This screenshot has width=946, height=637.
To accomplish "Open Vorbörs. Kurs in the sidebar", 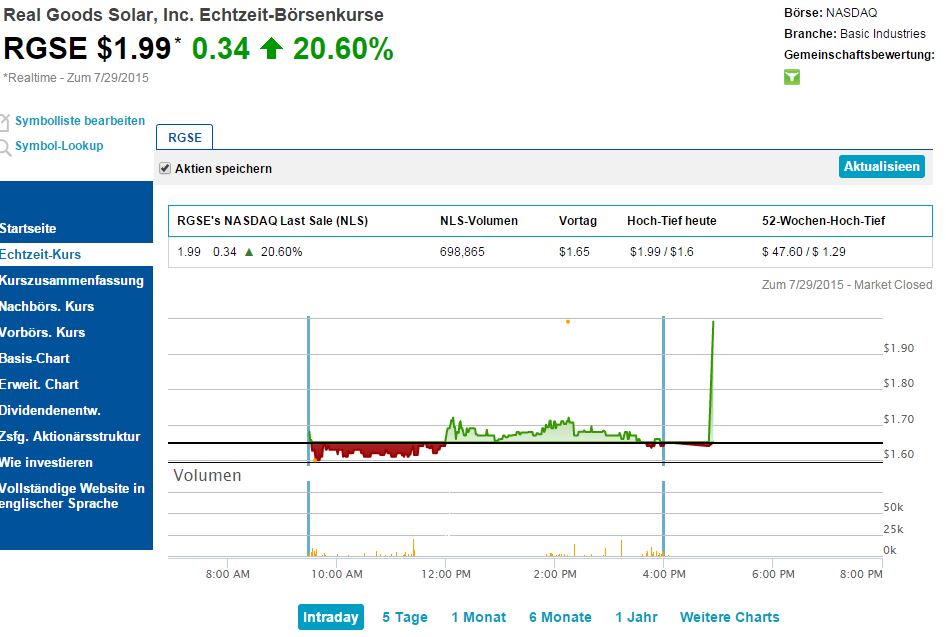I will 43,332.
